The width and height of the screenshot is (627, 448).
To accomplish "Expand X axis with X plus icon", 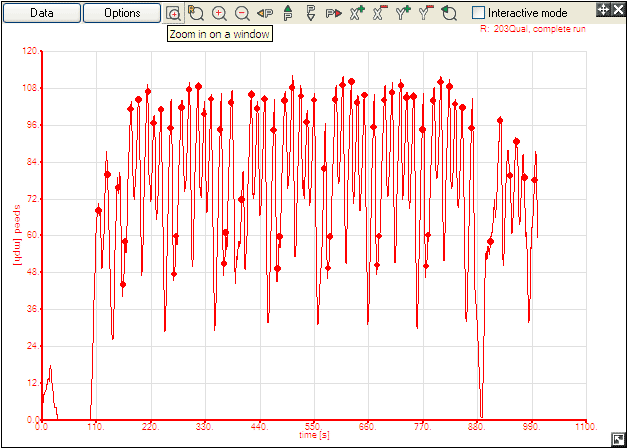I will pyautogui.click(x=357, y=13).
